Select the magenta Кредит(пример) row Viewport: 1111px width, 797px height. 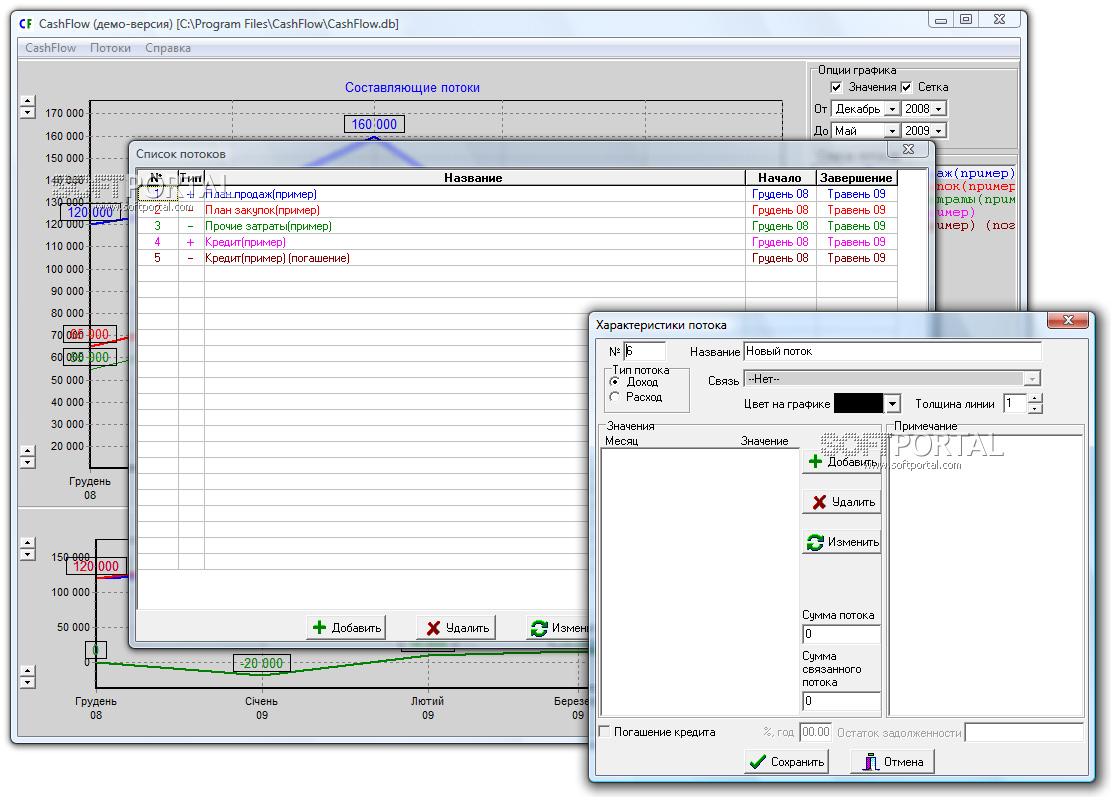[517, 242]
